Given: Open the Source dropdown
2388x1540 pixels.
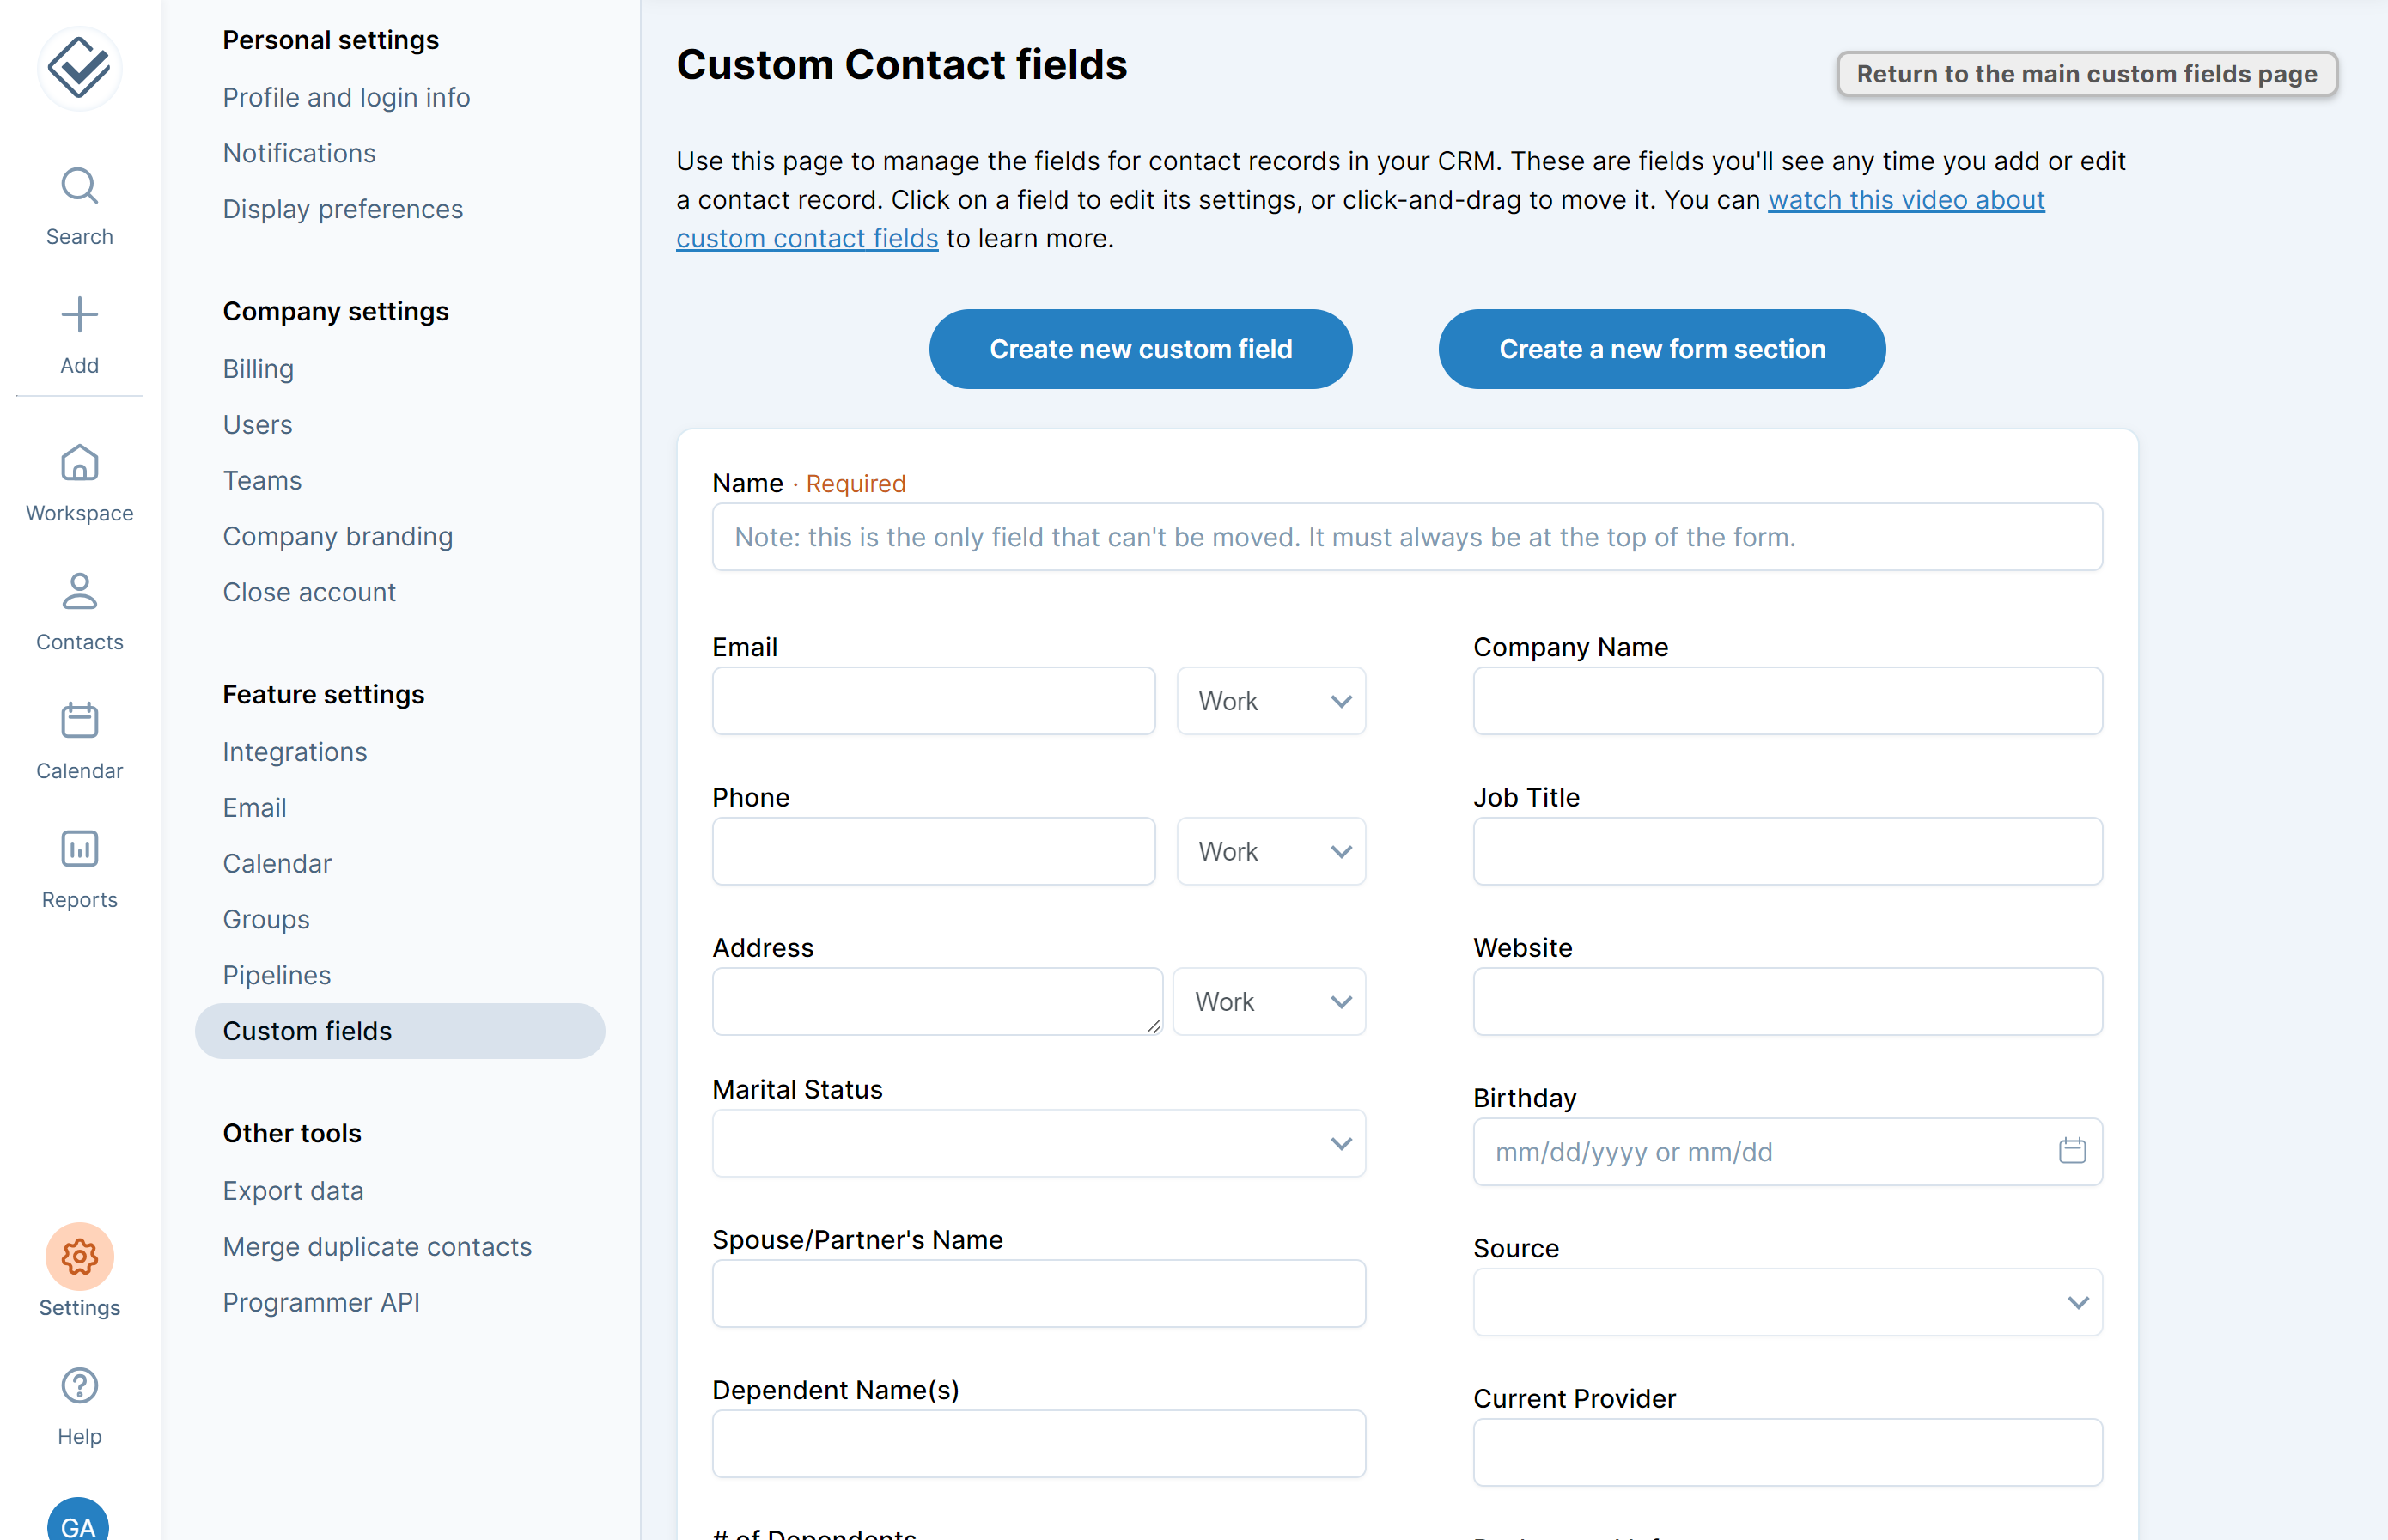Looking at the screenshot, I should point(1787,1302).
